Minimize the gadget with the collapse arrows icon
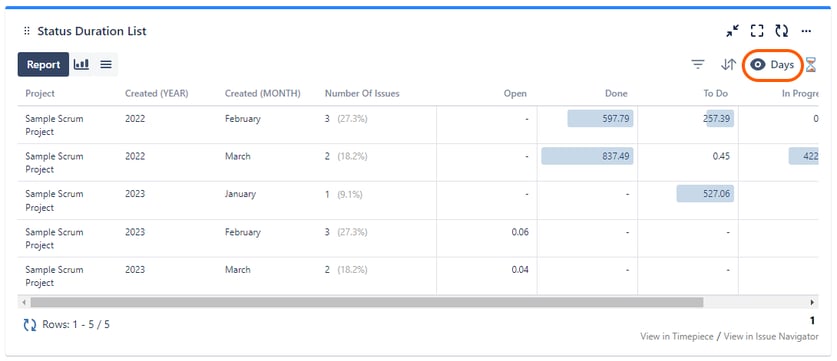The width and height of the screenshot is (837, 361). pos(732,31)
